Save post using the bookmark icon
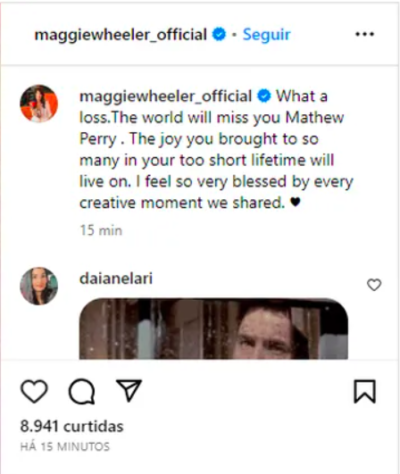 [x=365, y=391]
